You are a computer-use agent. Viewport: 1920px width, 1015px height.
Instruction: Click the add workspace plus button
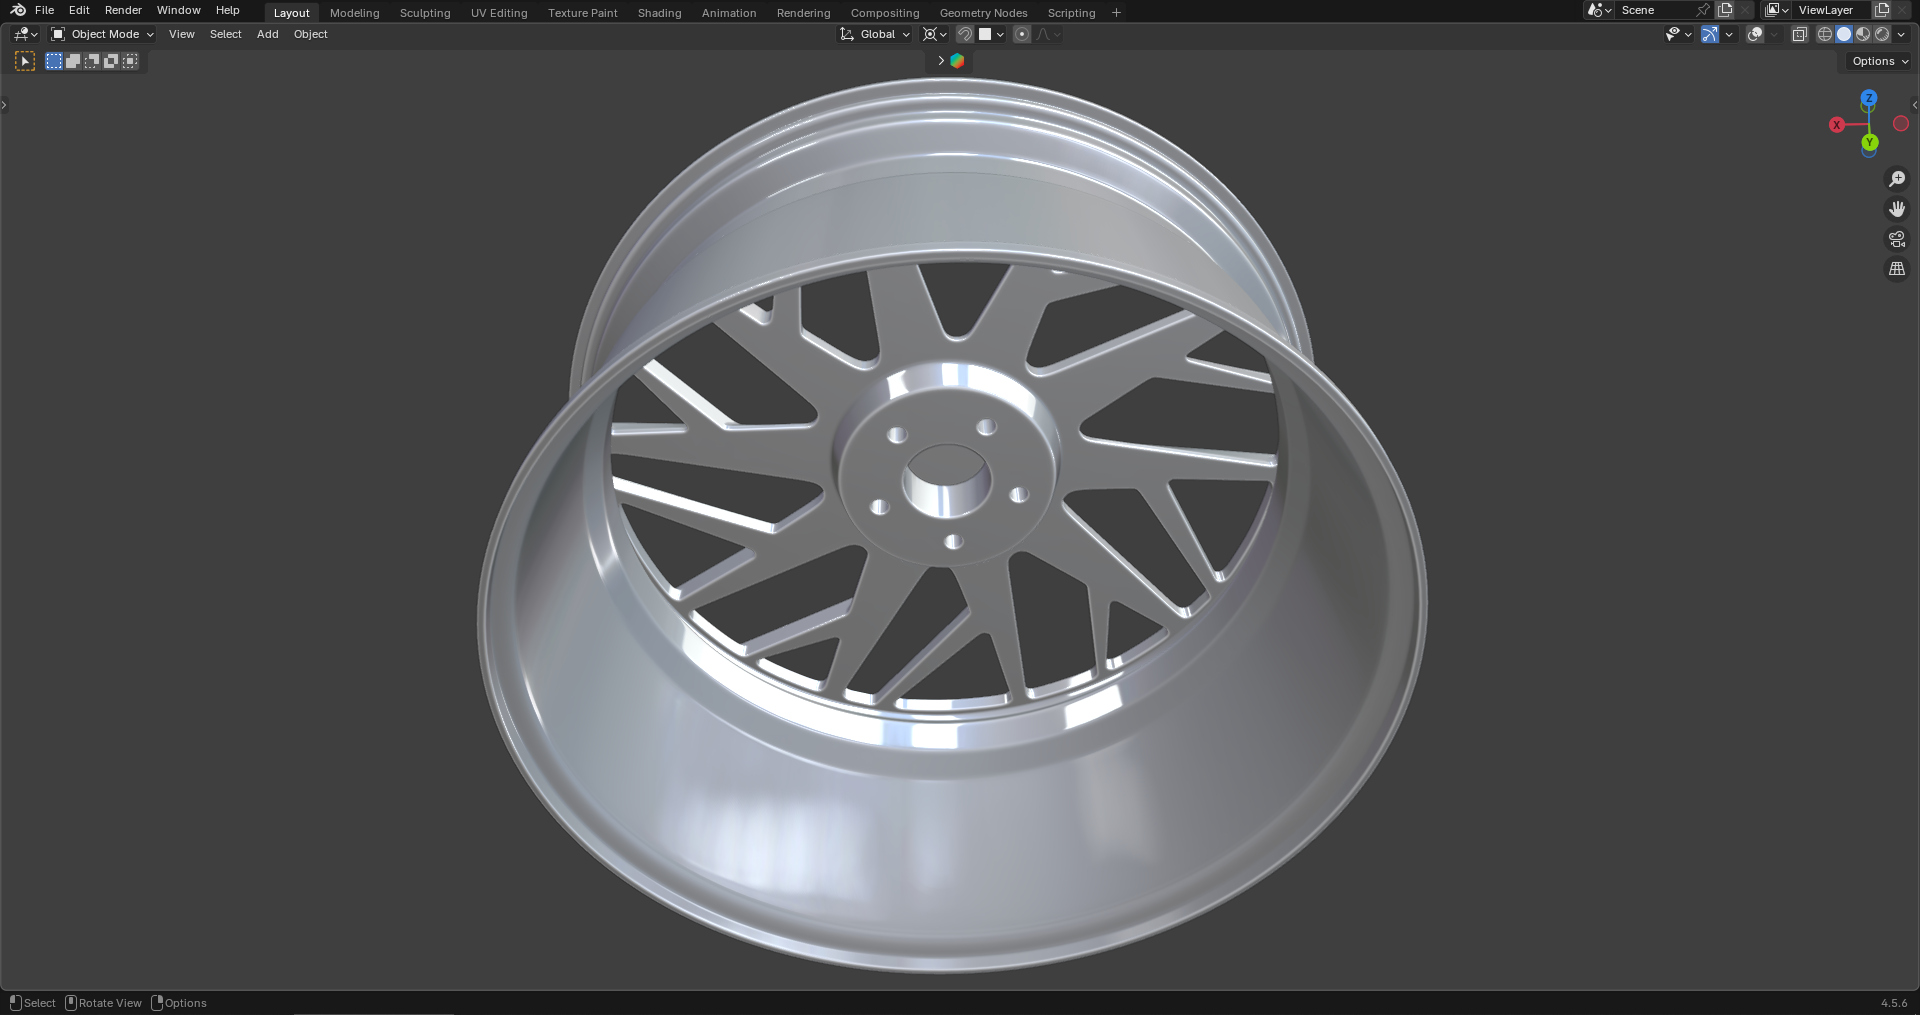tap(1116, 13)
